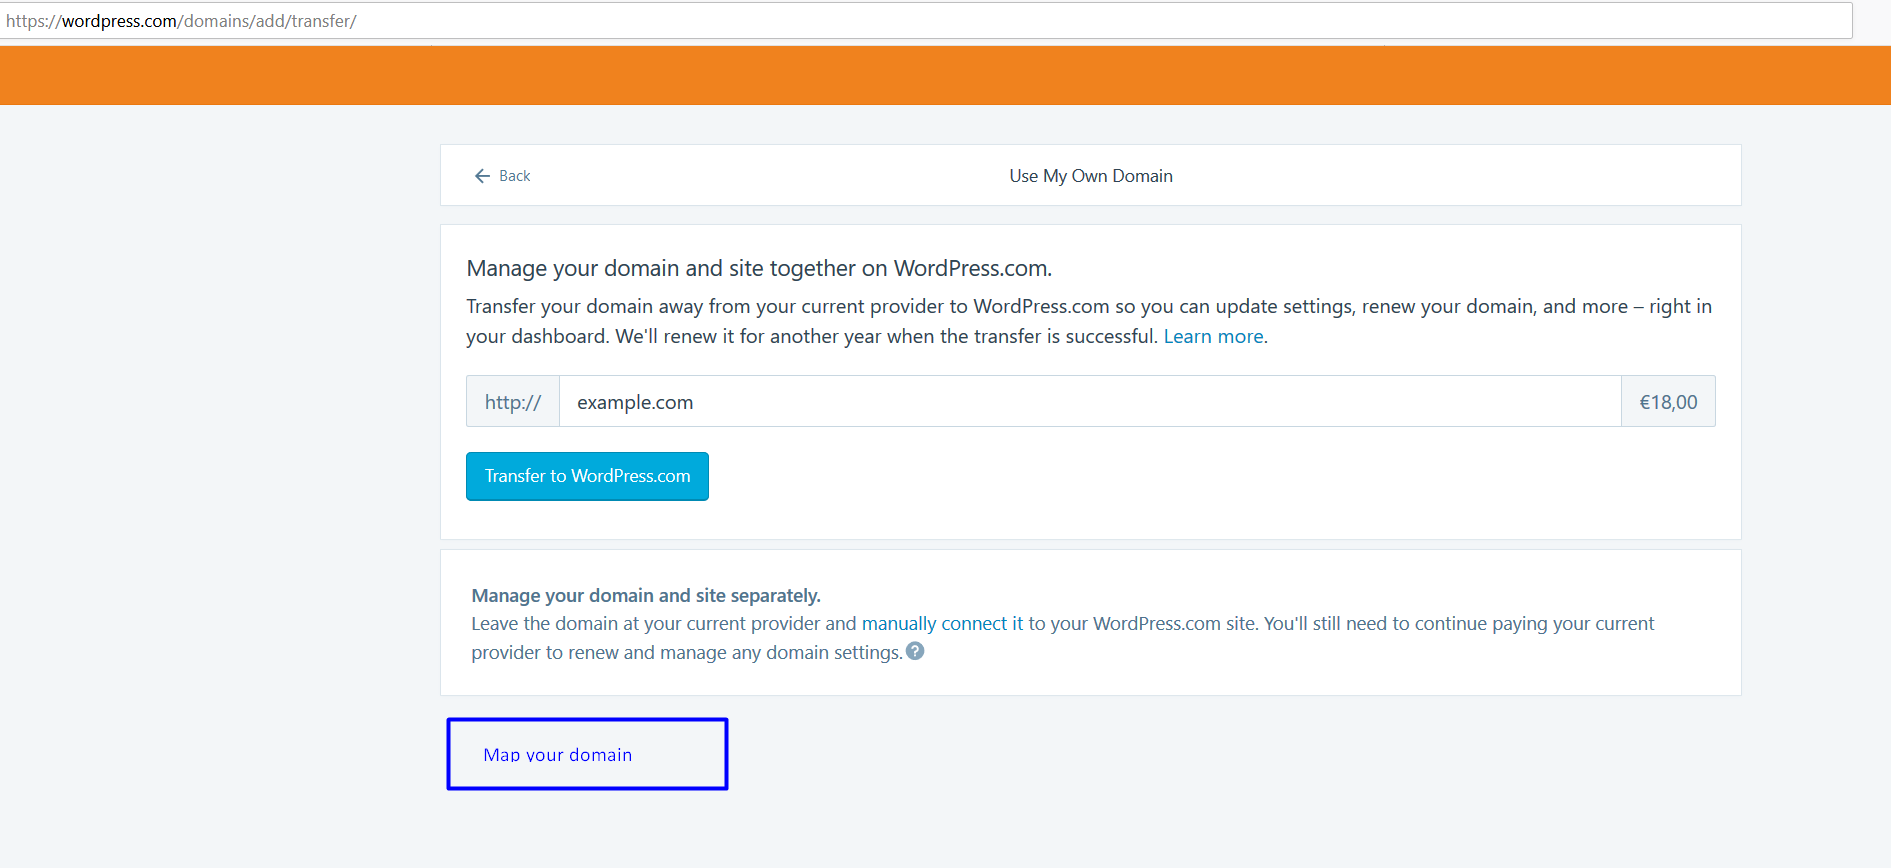The height and width of the screenshot is (868, 1891).
Task: Click the Map your domain link
Action: pos(558,755)
